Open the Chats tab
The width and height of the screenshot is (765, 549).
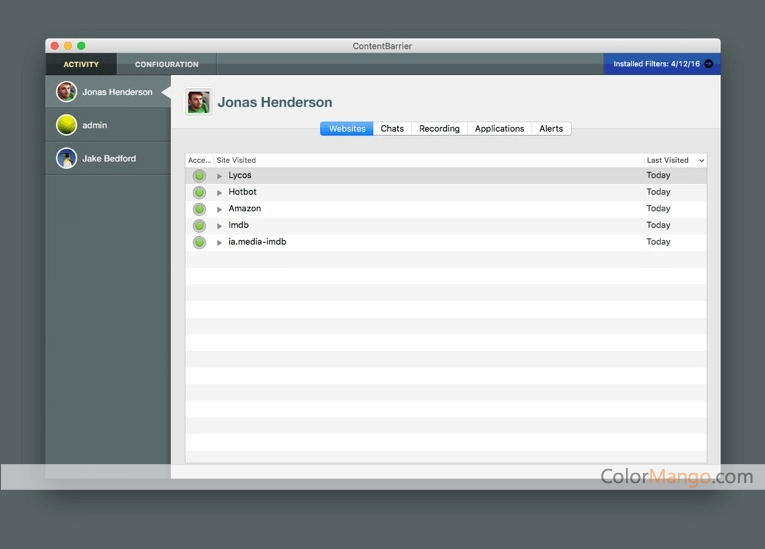[x=392, y=129]
